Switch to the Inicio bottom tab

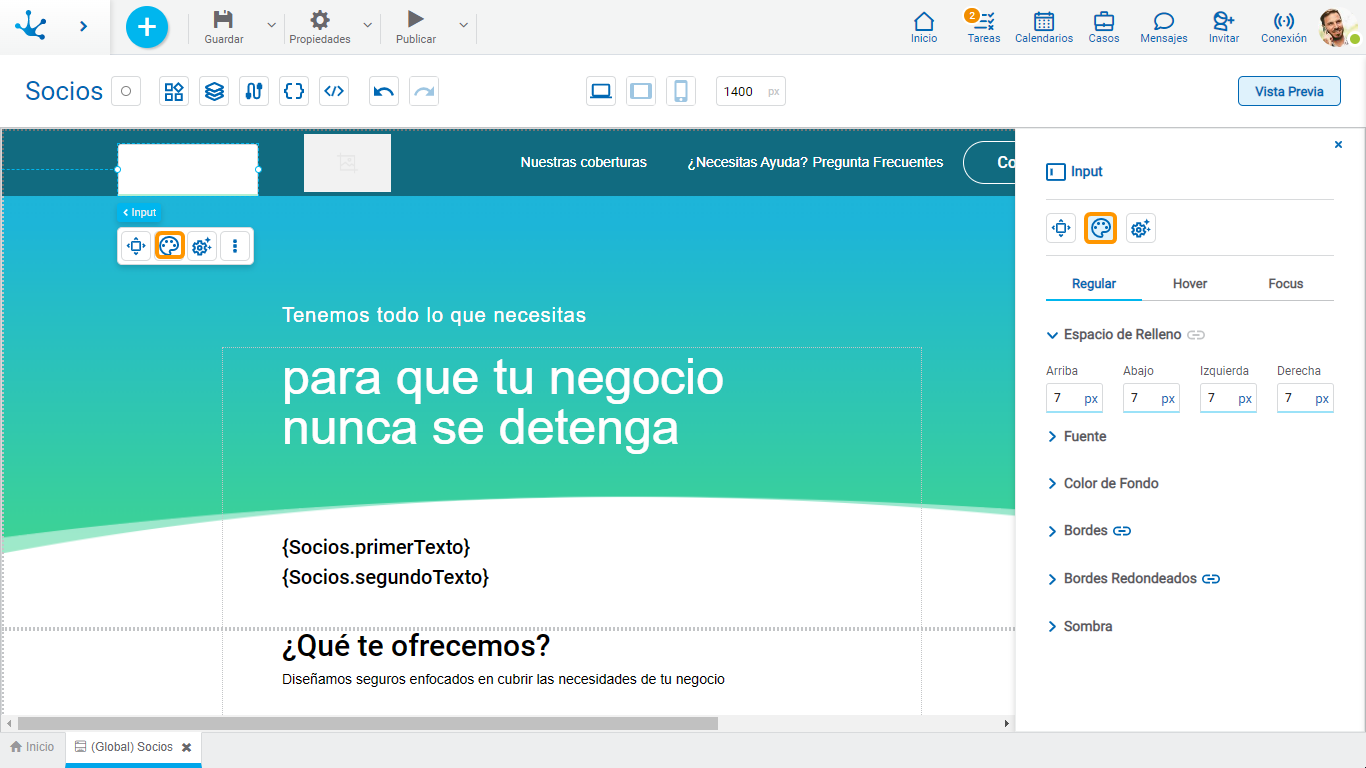tap(32, 747)
